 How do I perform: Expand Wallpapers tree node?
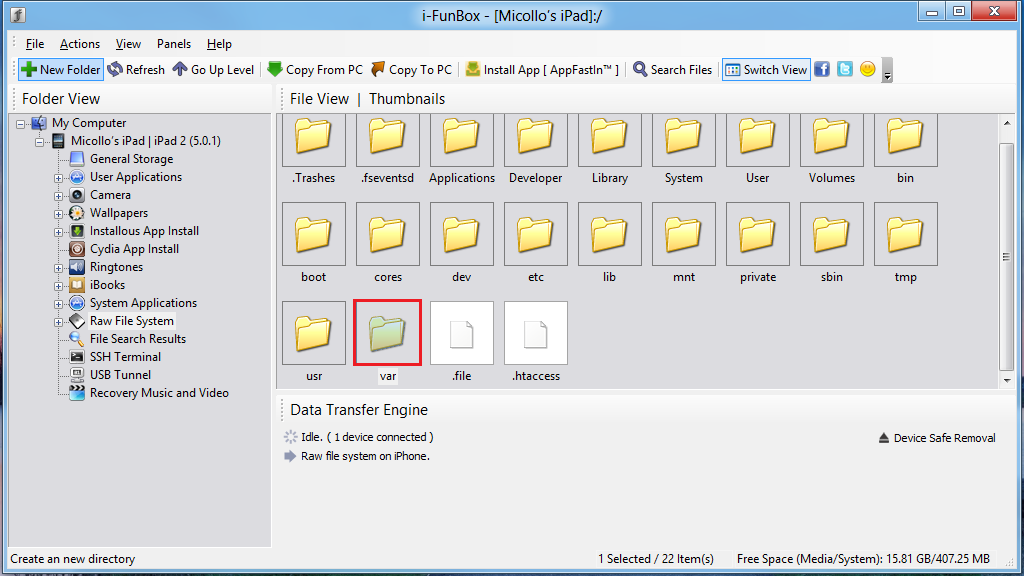pyautogui.click(x=58, y=214)
